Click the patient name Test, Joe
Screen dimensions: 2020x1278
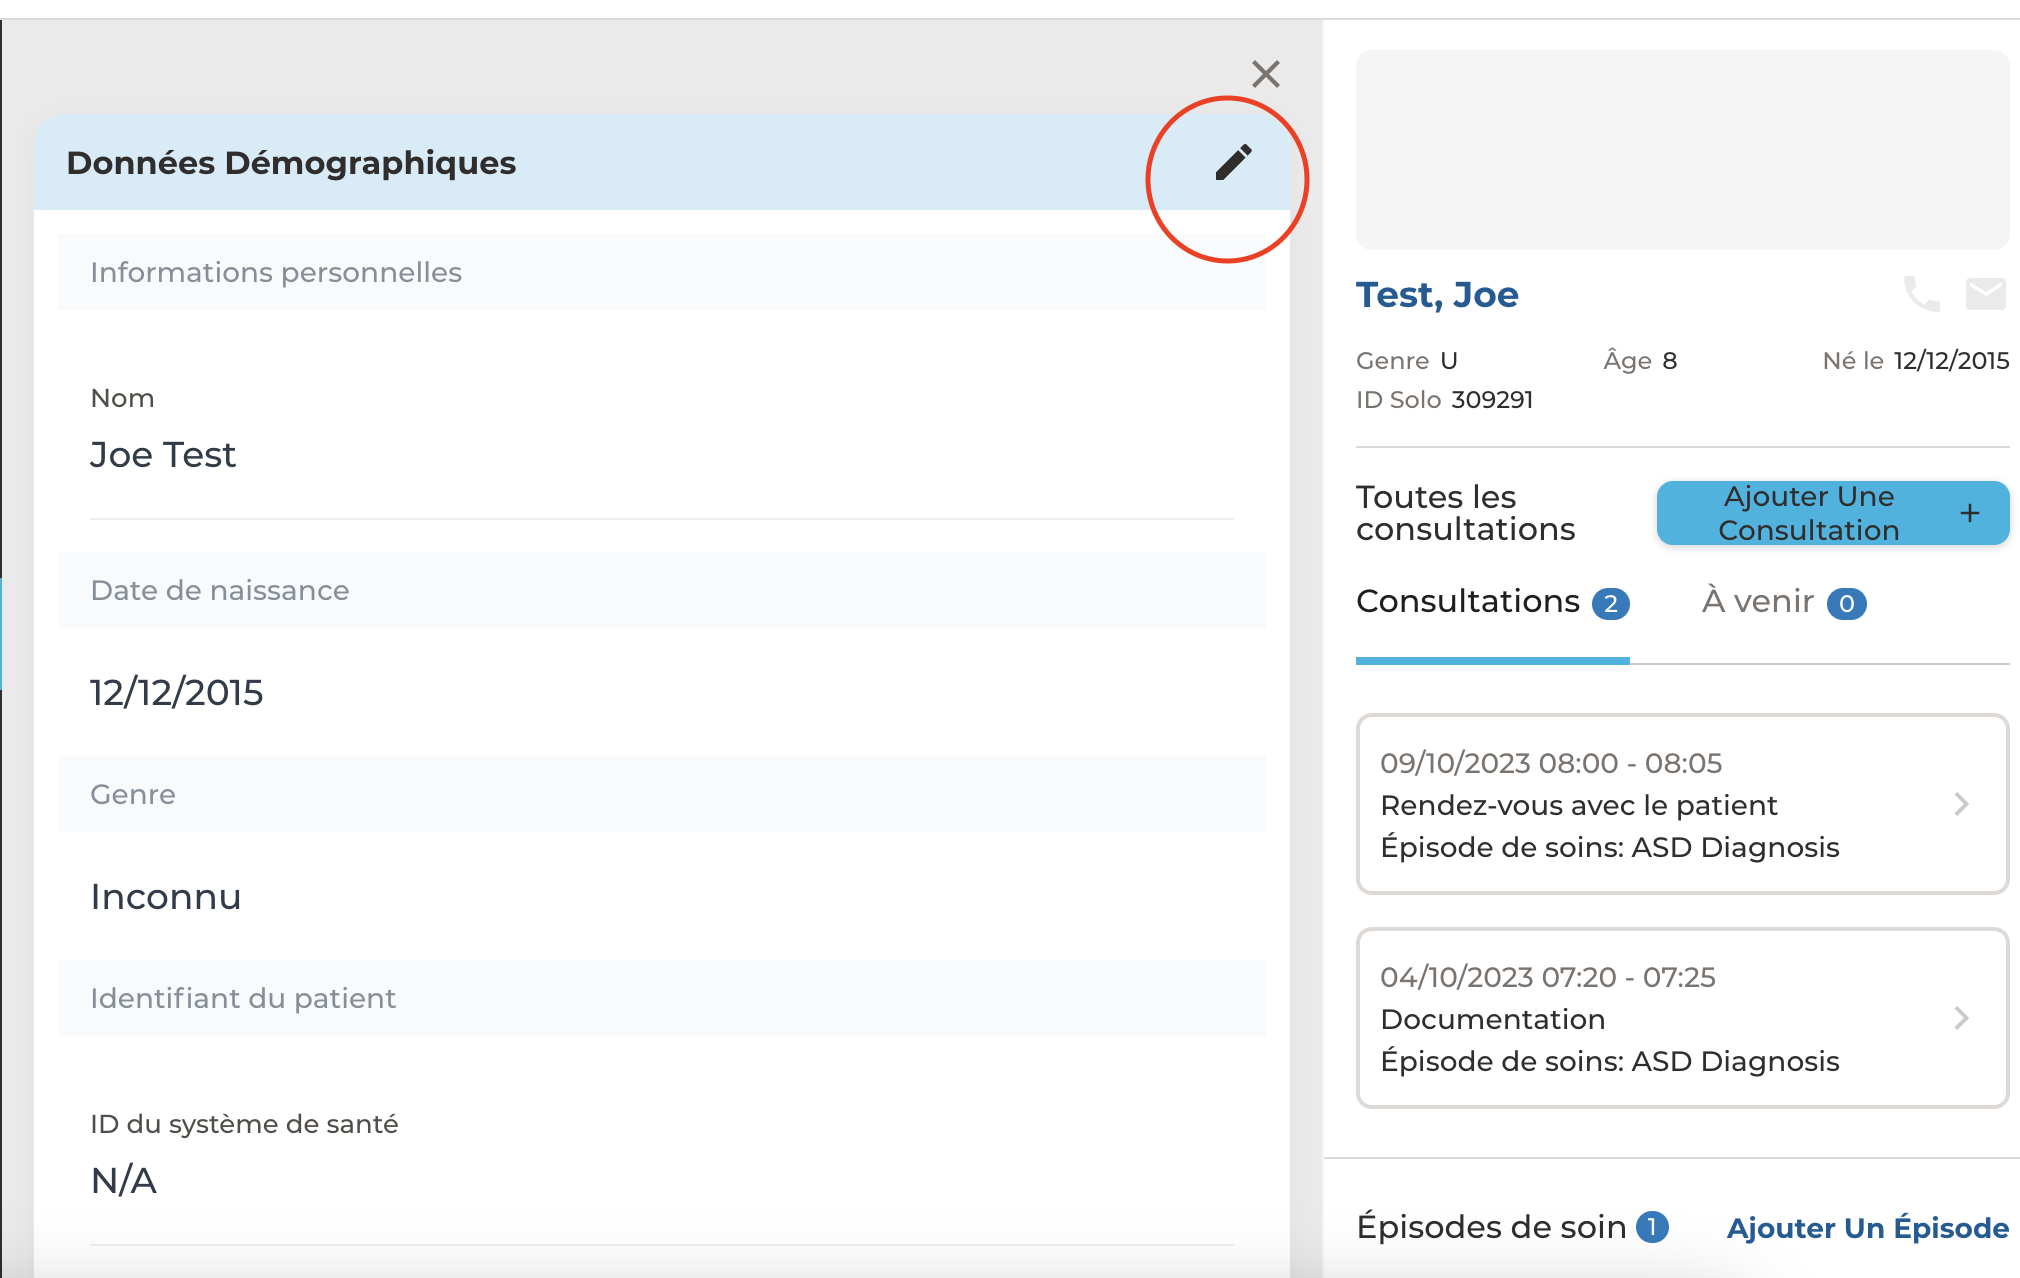1437,295
